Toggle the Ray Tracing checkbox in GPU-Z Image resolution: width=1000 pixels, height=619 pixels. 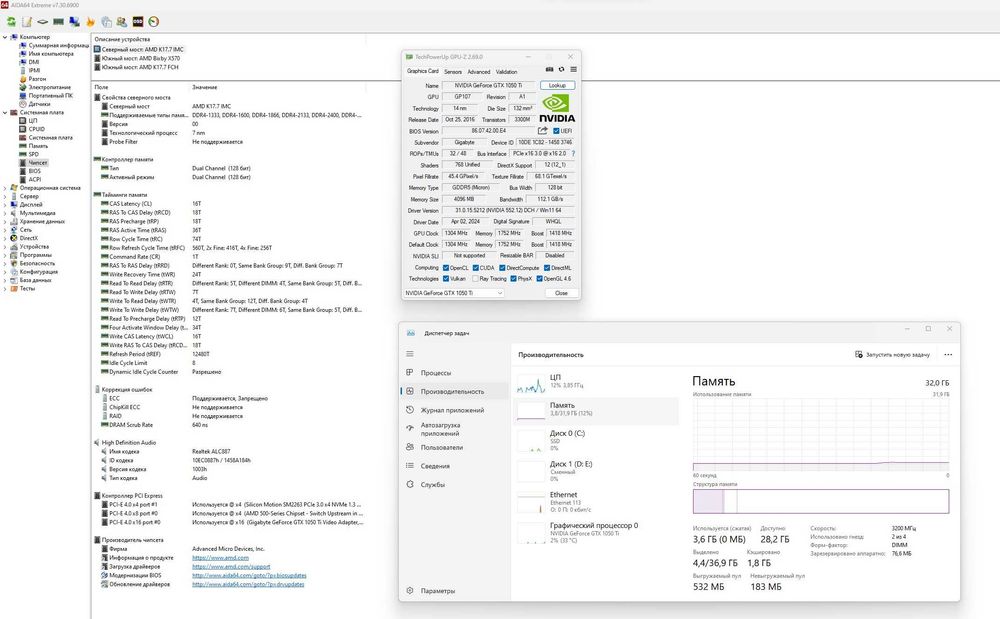(x=475, y=279)
